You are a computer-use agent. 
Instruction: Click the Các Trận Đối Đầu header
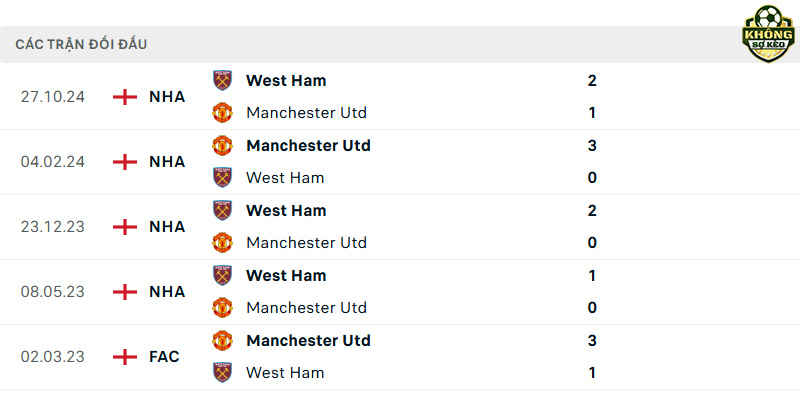(x=81, y=44)
